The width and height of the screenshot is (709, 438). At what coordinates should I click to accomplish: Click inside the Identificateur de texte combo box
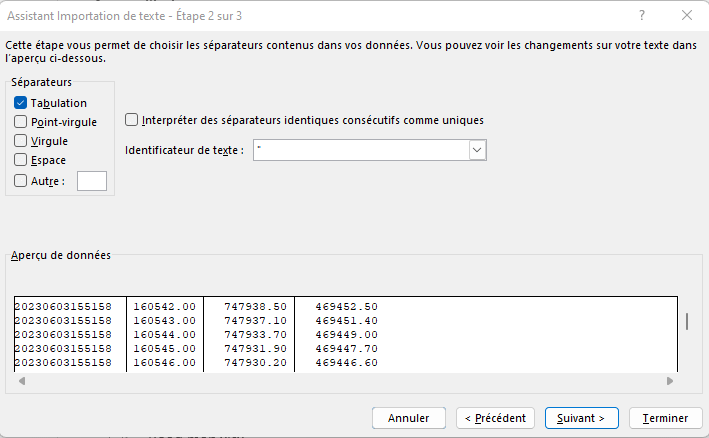[x=360, y=150]
